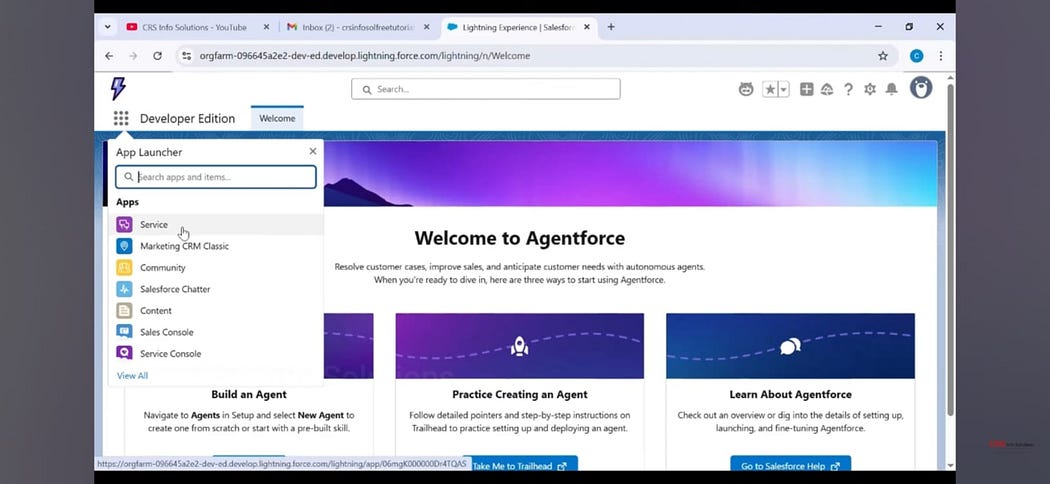Click the site information icon in address bar

(x=187, y=56)
